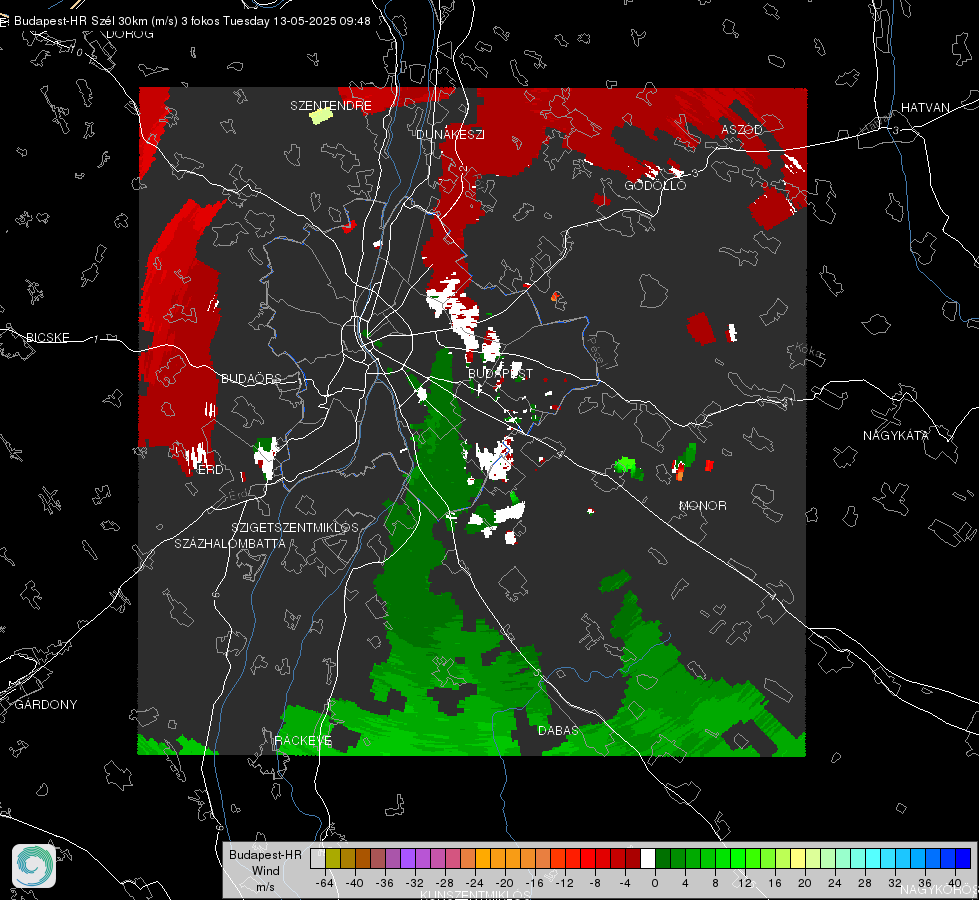Click the GODOLLO town label
Image resolution: width=979 pixels, height=900 pixels.
pos(655,185)
